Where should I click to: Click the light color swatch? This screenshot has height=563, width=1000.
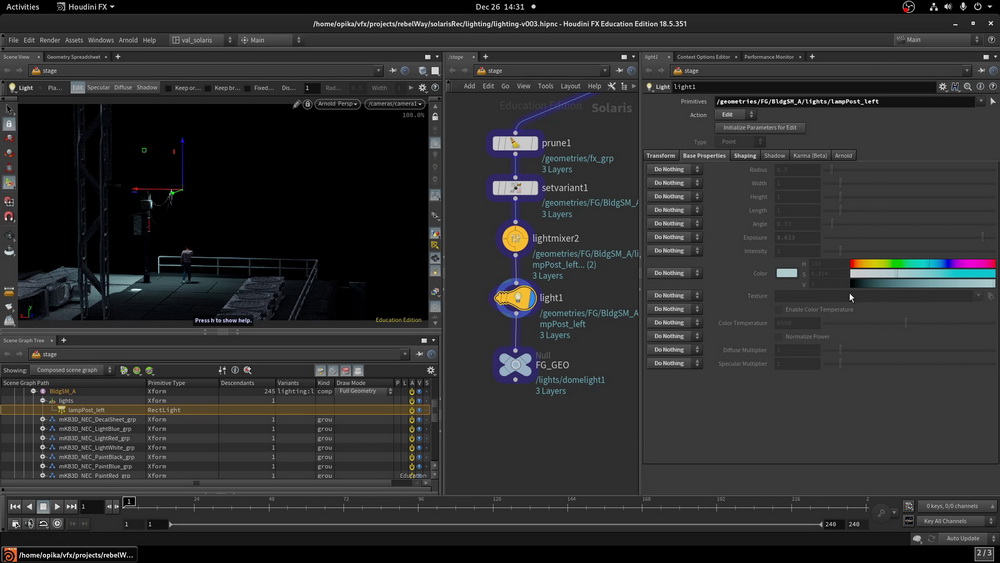tap(786, 273)
